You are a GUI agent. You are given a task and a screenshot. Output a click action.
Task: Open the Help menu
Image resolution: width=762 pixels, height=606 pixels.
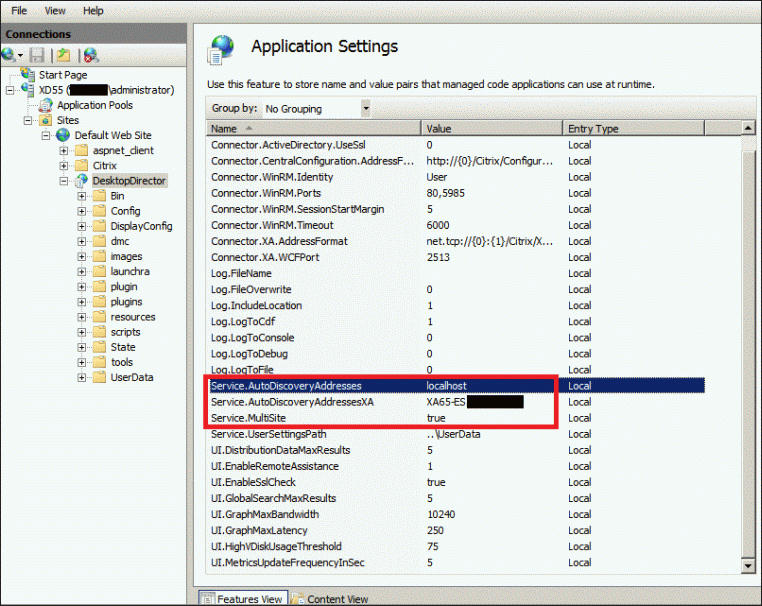click(93, 11)
